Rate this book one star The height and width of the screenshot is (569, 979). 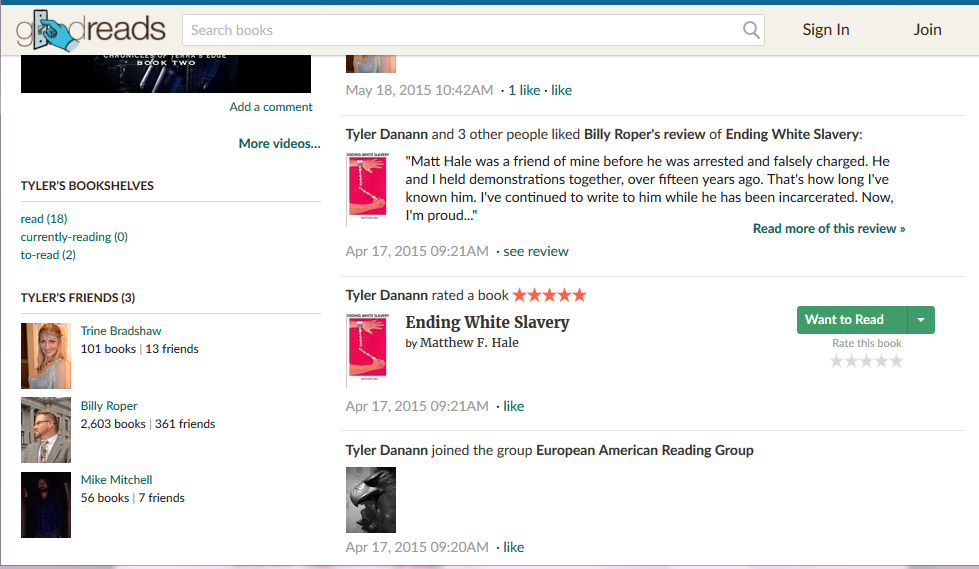(836, 362)
